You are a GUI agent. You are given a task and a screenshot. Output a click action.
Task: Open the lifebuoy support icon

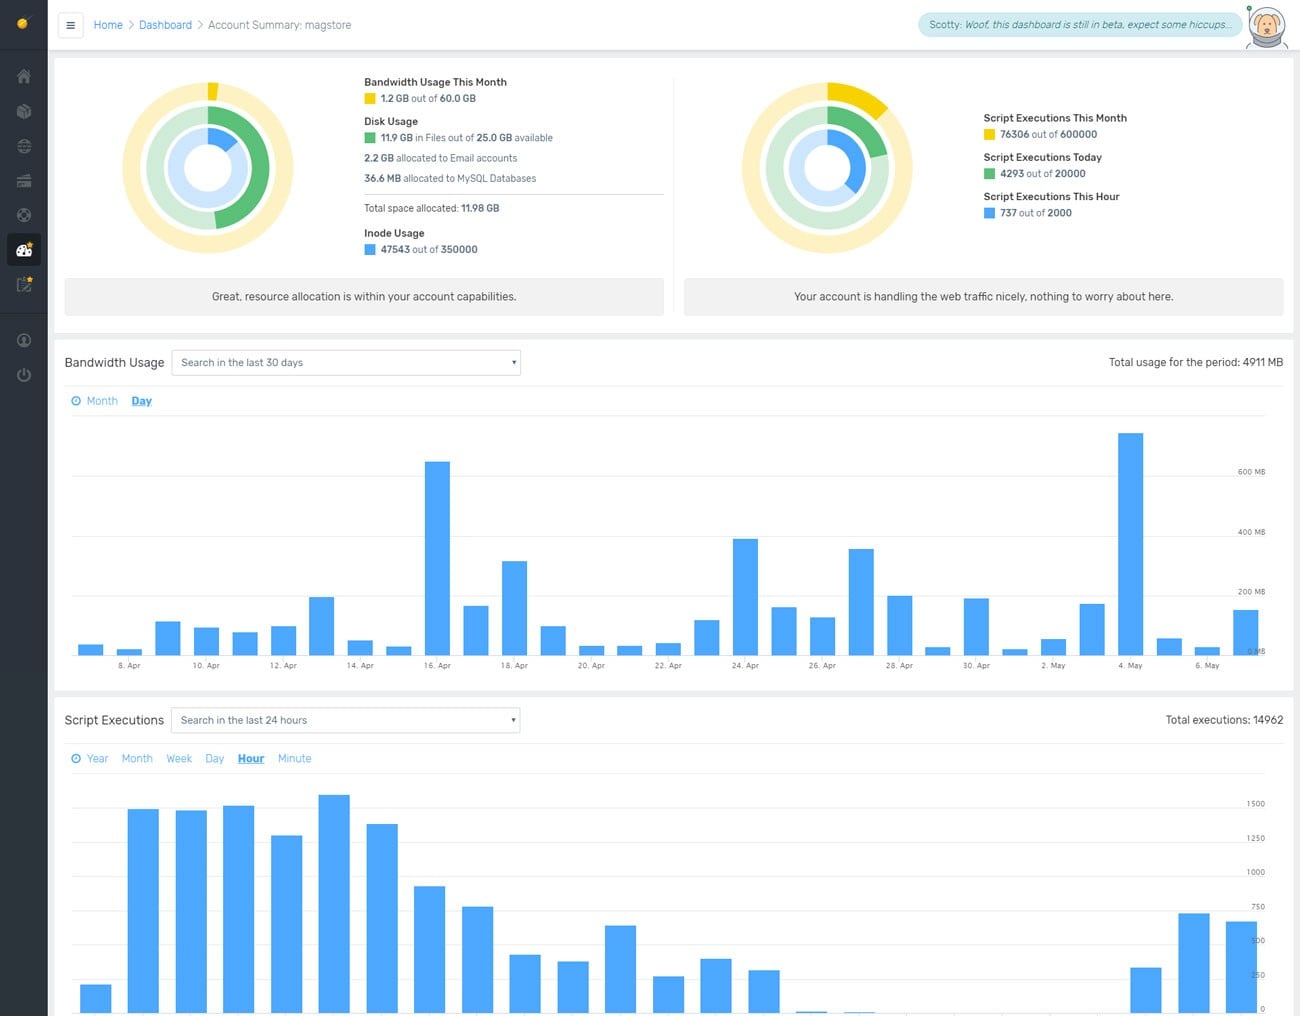pyautogui.click(x=24, y=215)
